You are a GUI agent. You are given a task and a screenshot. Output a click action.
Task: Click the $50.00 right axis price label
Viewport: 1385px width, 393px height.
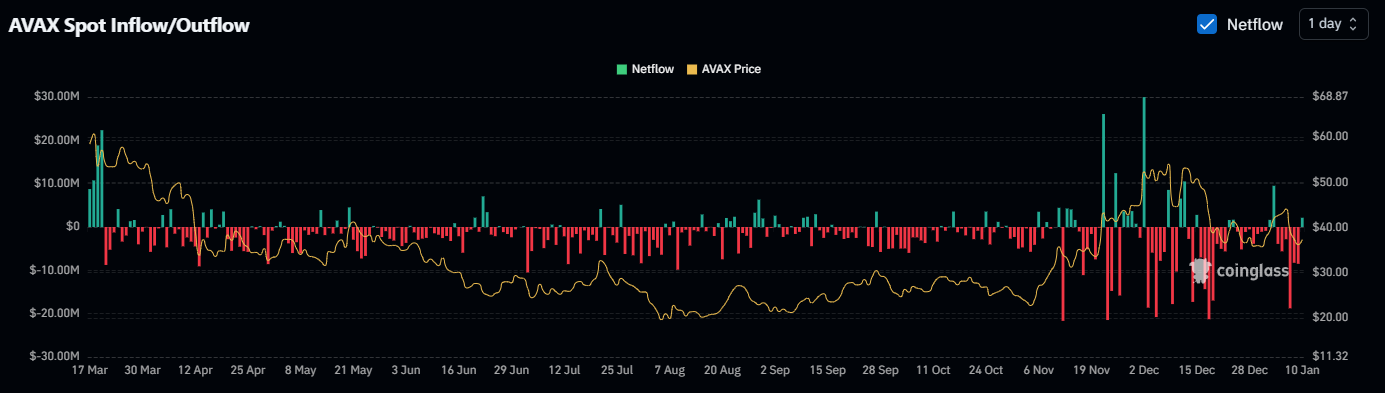click(1330, 182)
